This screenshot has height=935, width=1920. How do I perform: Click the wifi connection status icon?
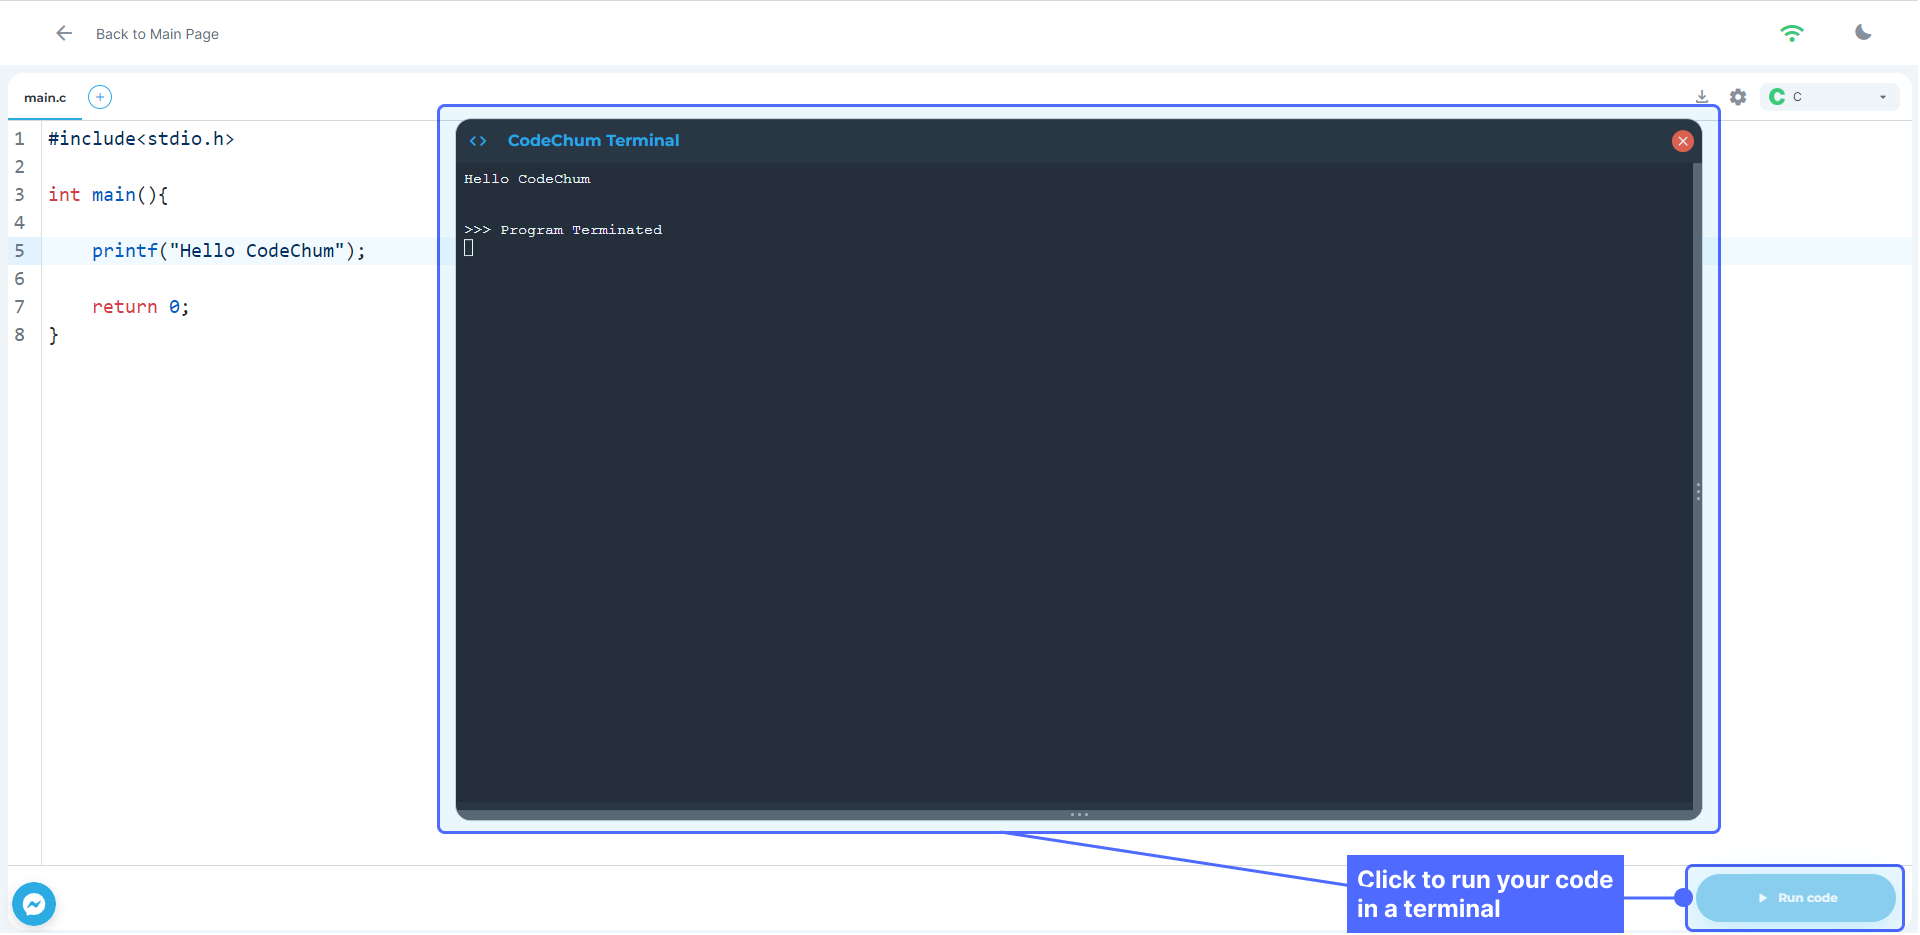tap(1791, 33)
